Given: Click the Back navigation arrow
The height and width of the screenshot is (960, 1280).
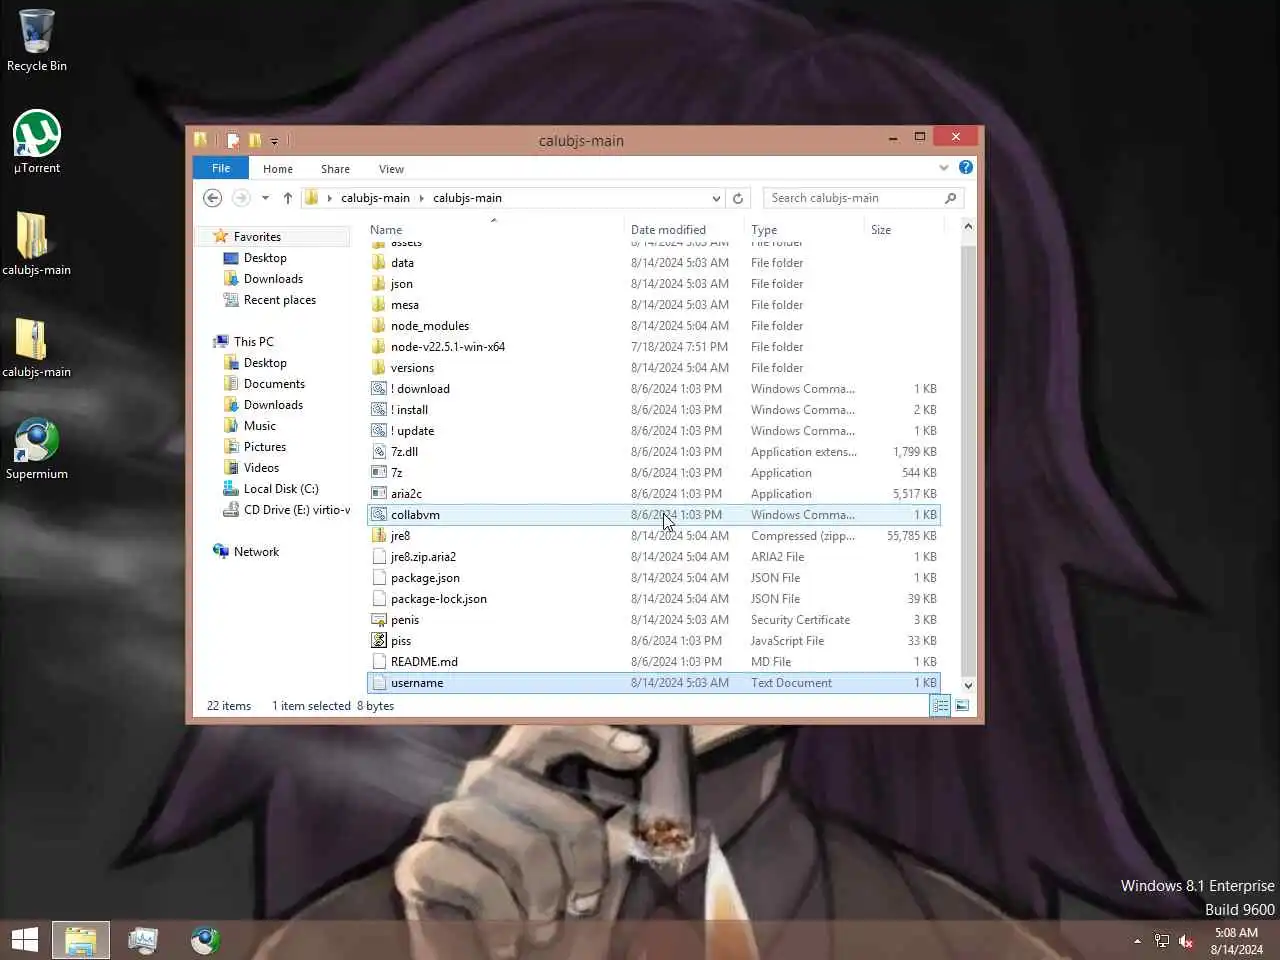Looking at the screenshot, I should pos(212,198).
